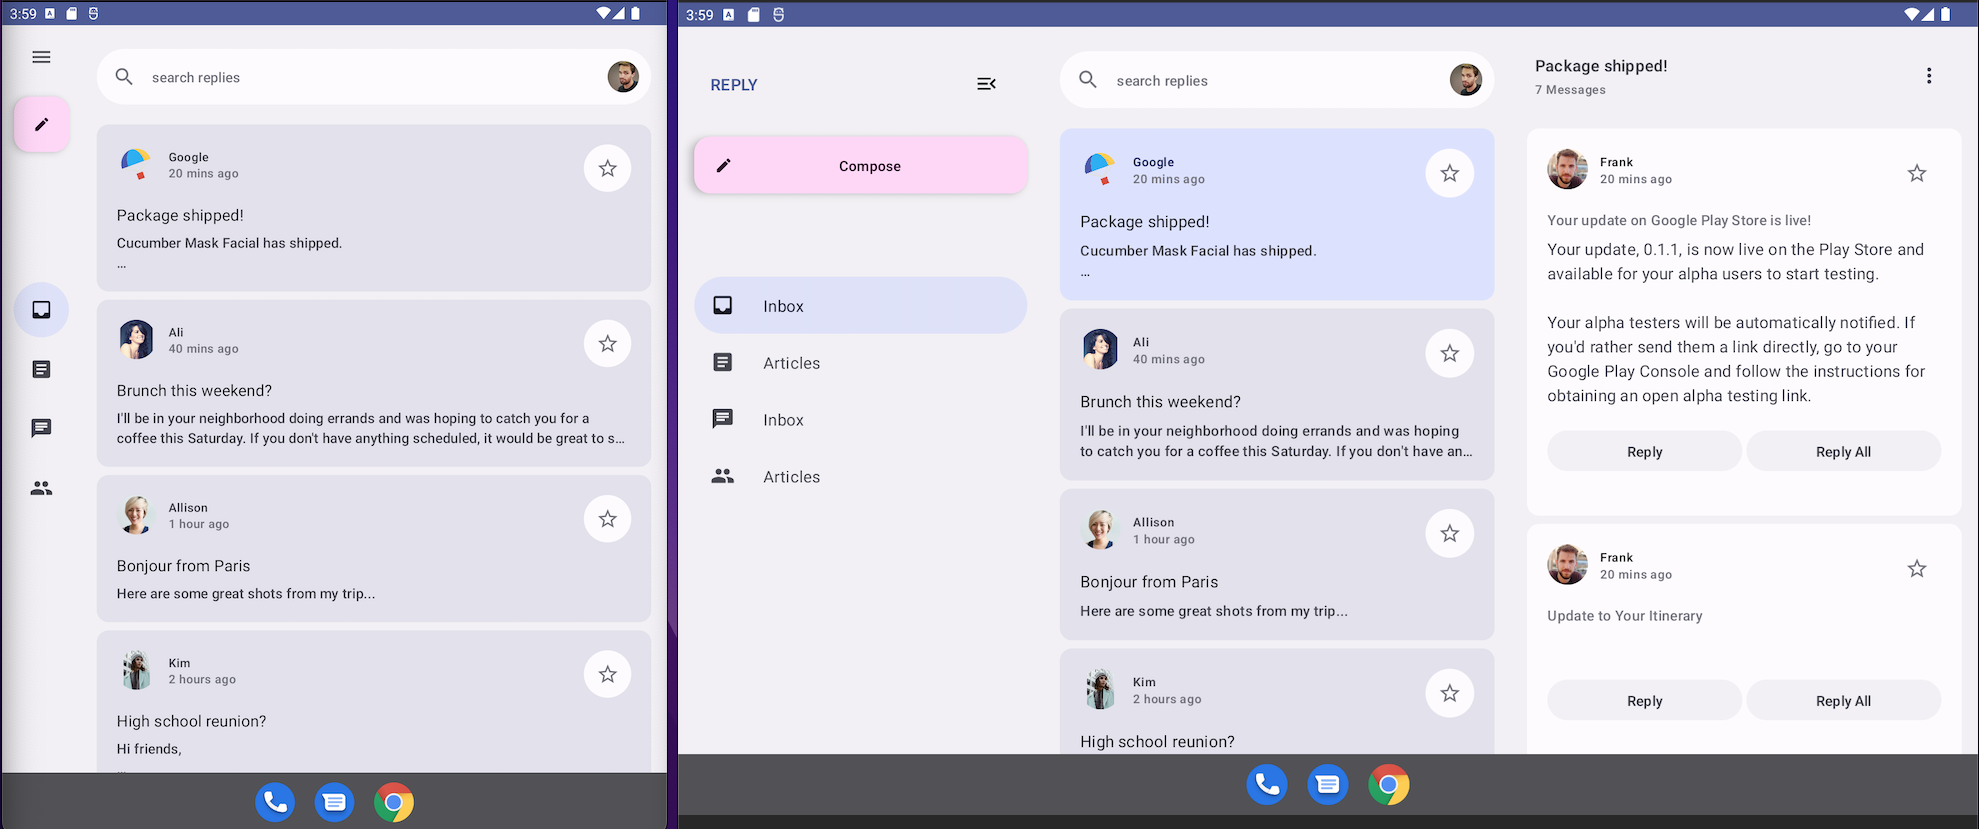Select the chat bubble icon in narrow rail
Screen dimensions: 1979x829
click(x=41, y=428)
